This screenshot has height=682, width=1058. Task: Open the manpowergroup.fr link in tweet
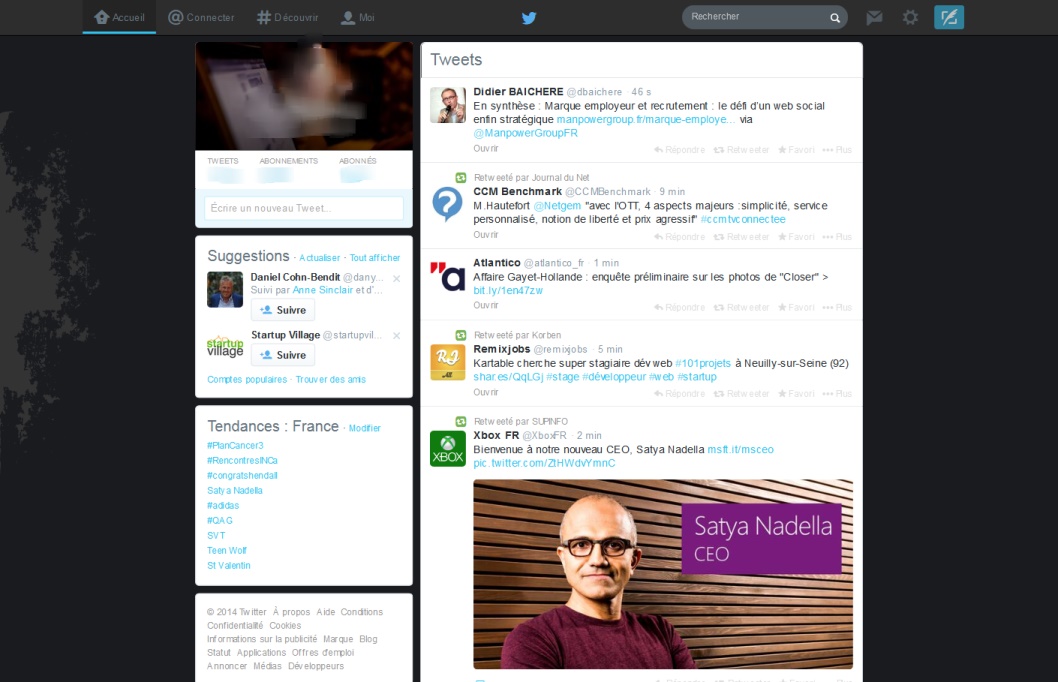[x=646, y=119]
